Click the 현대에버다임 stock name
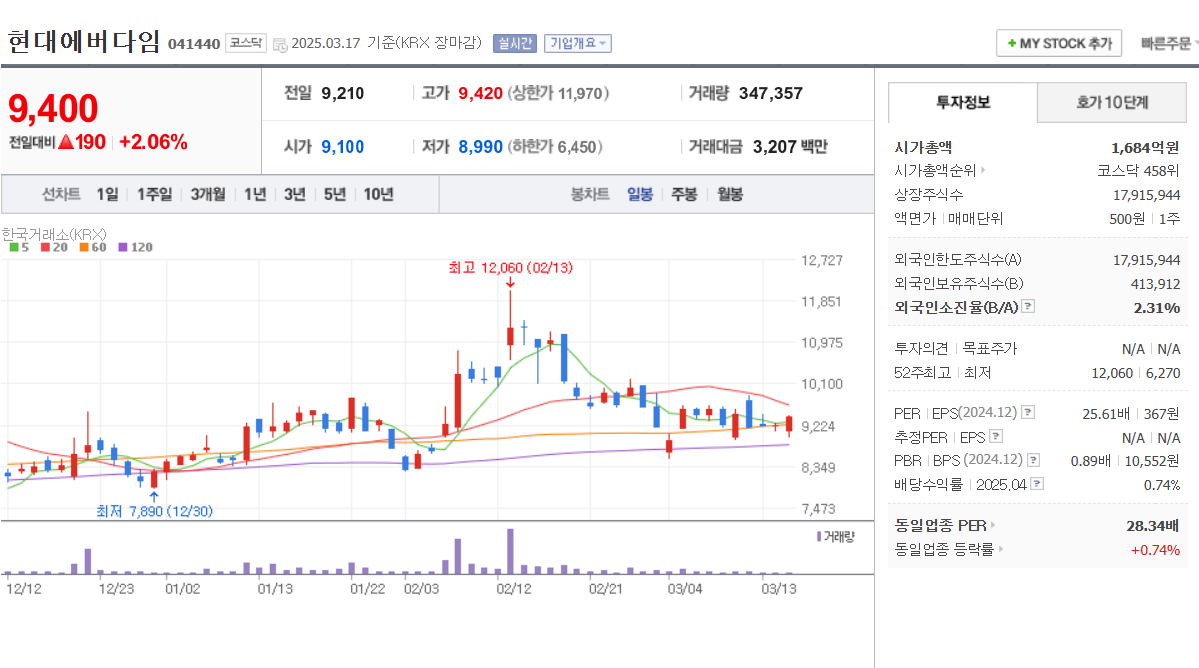Image resolution: width=1199 pixels, height=668 pixels. point(84,41)
